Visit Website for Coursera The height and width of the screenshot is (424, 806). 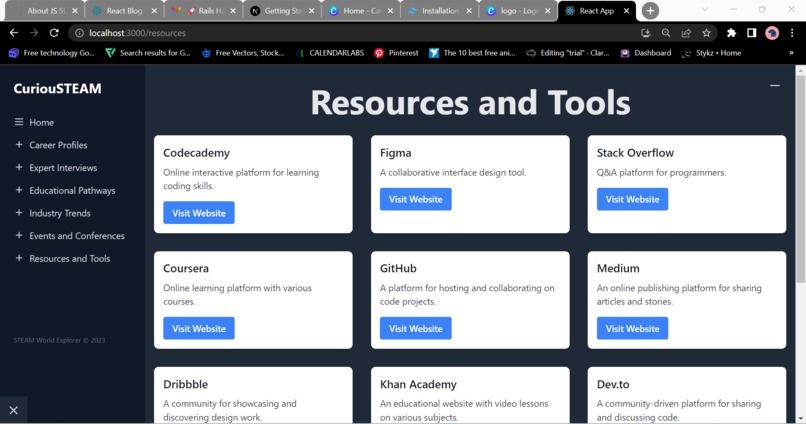coord(199,328)
